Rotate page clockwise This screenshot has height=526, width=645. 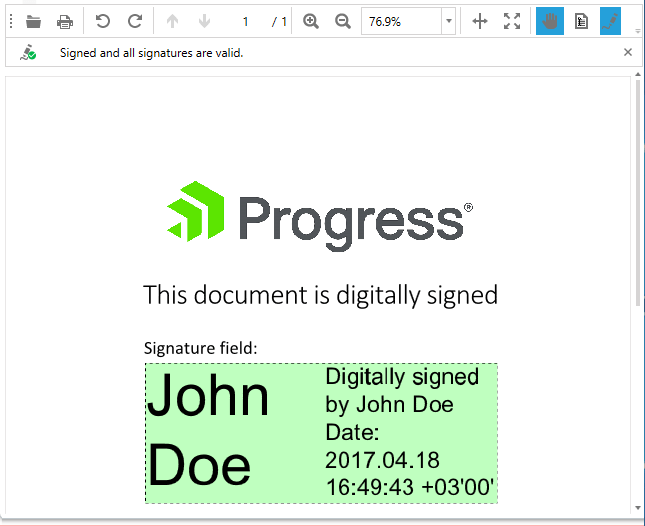pos(135,21)
